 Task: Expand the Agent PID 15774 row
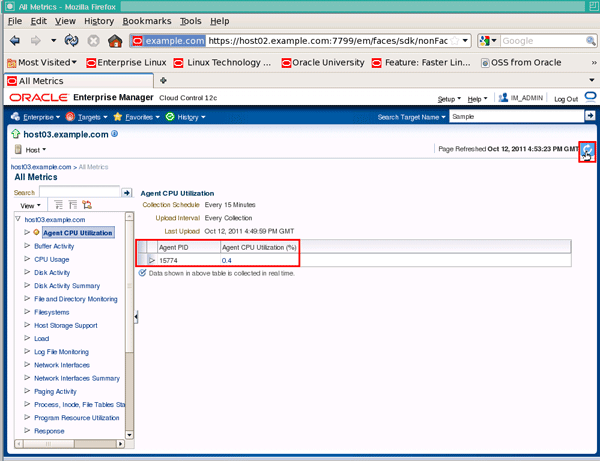coord(152,261)
